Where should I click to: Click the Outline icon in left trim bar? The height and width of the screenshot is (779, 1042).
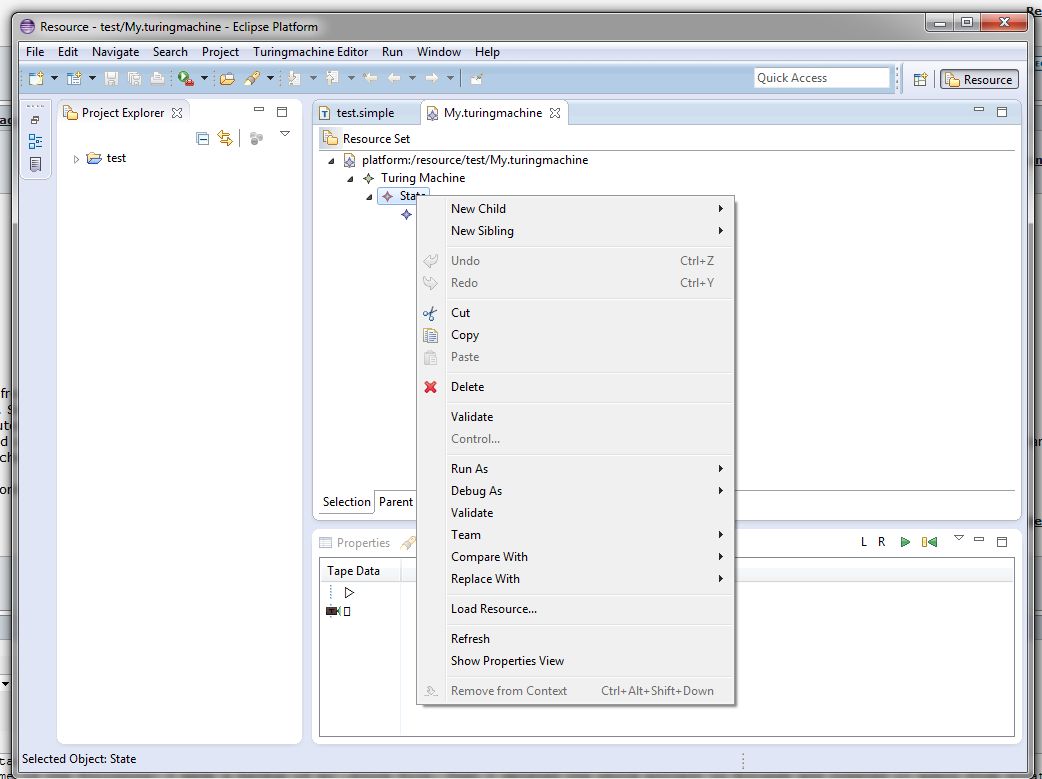[x=35, y=141]
